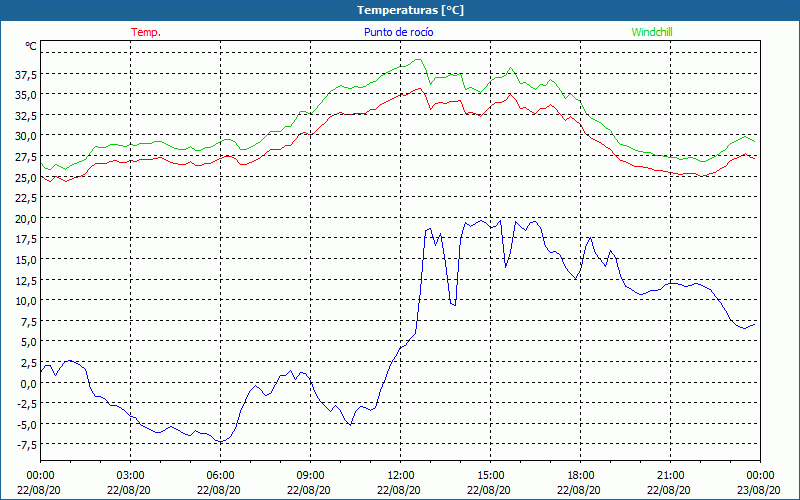Click the -5,0 y-axis value
The image size is (800, 500).
tap(27, 425)
